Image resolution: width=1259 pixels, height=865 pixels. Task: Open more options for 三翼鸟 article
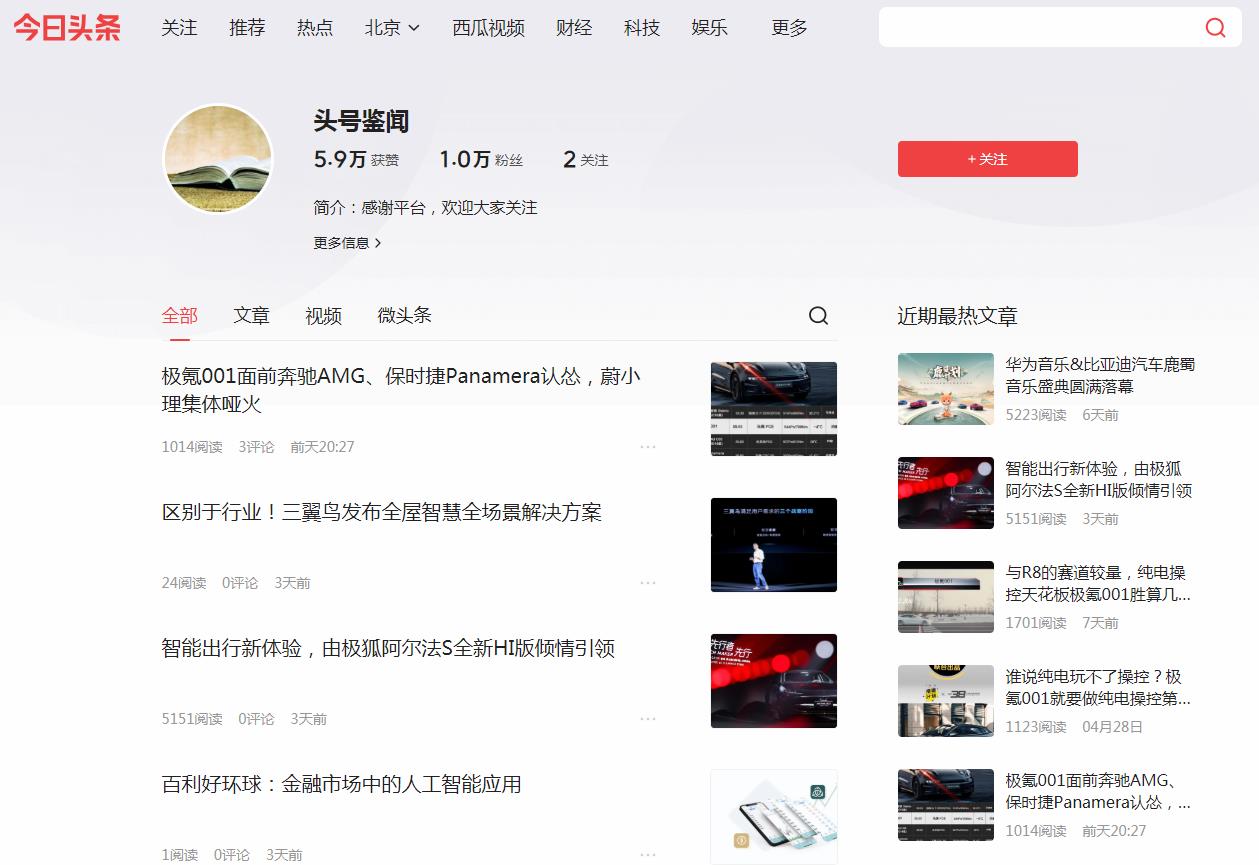(x=648, y=583)
